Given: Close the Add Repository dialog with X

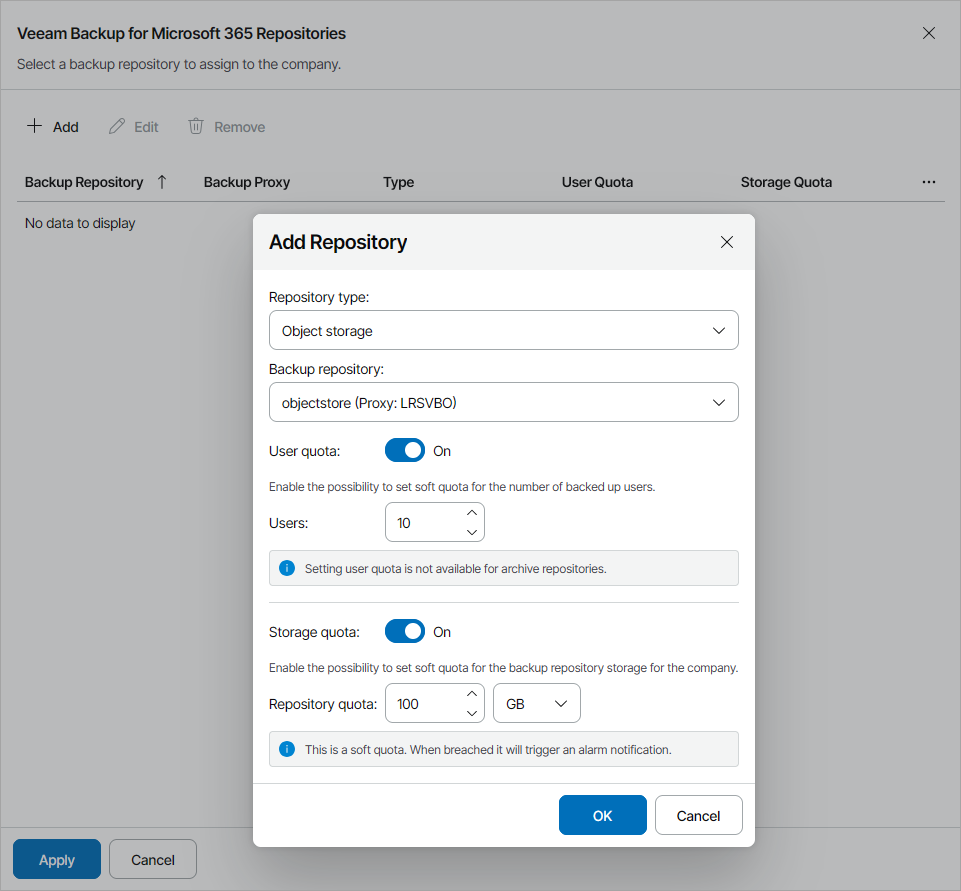Looking at the screenshot, I should [x=727, y=242].
